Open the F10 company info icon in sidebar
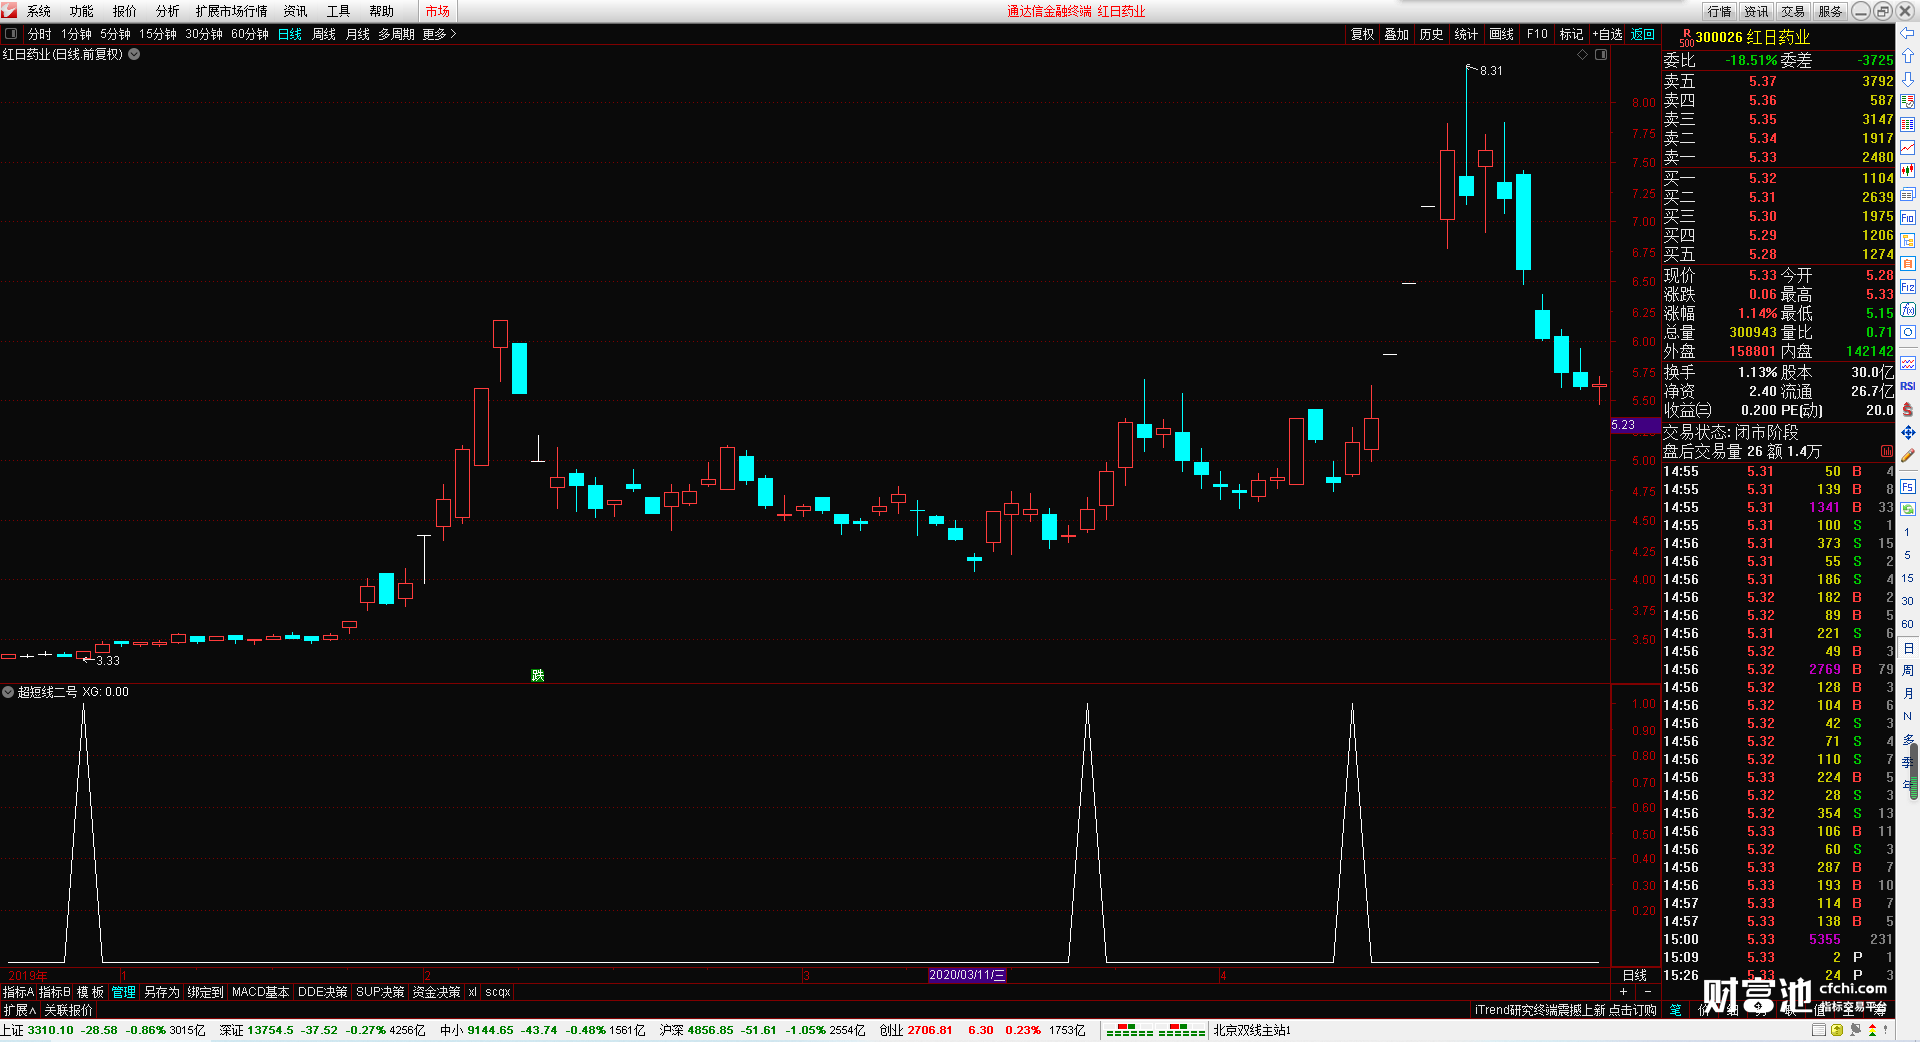 1908,217
